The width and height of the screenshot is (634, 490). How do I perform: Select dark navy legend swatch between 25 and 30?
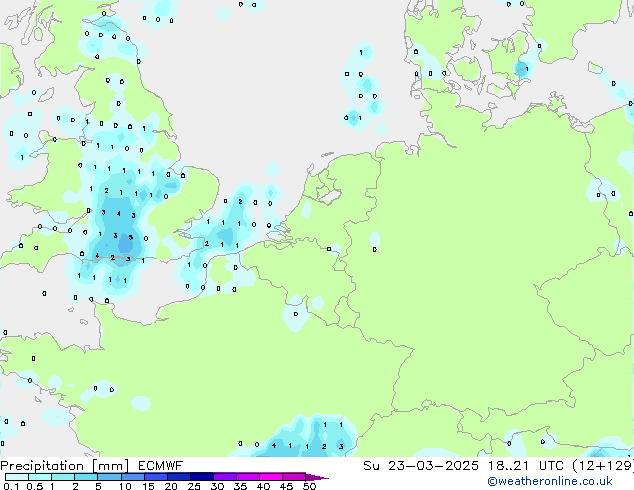click(x=201, y=477)
